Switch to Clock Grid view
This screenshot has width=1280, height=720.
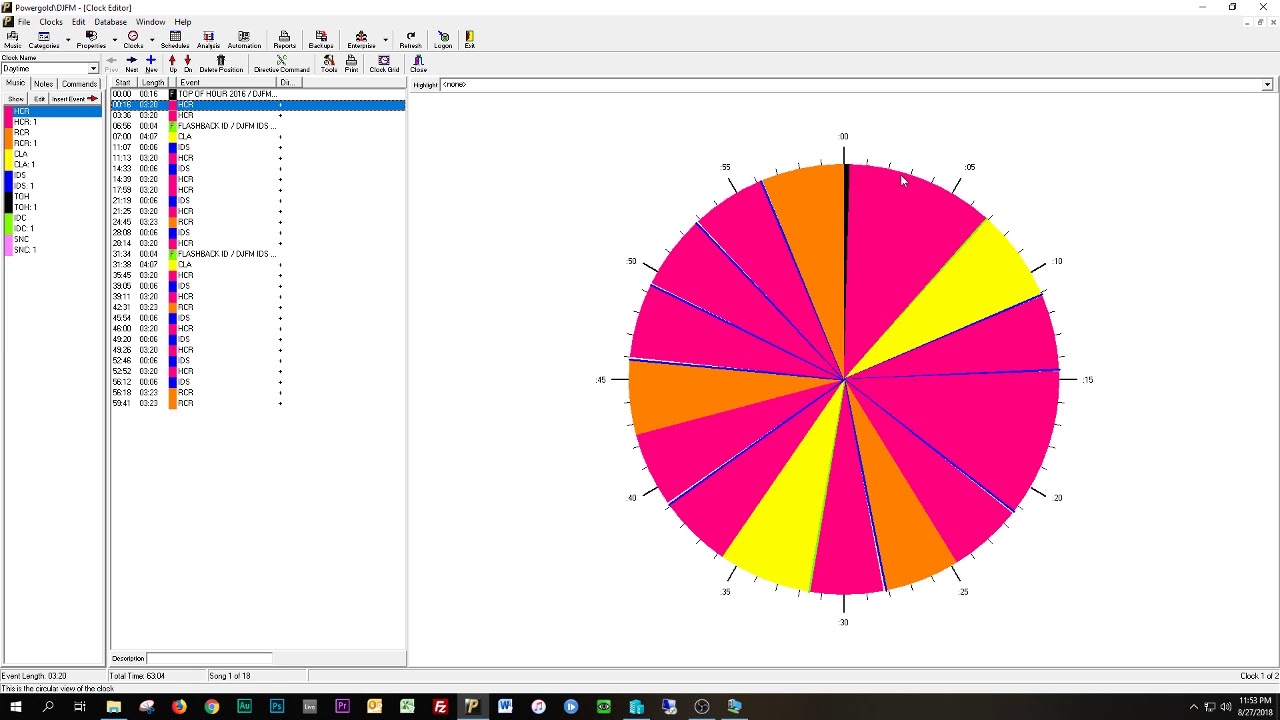coord(384,64)
